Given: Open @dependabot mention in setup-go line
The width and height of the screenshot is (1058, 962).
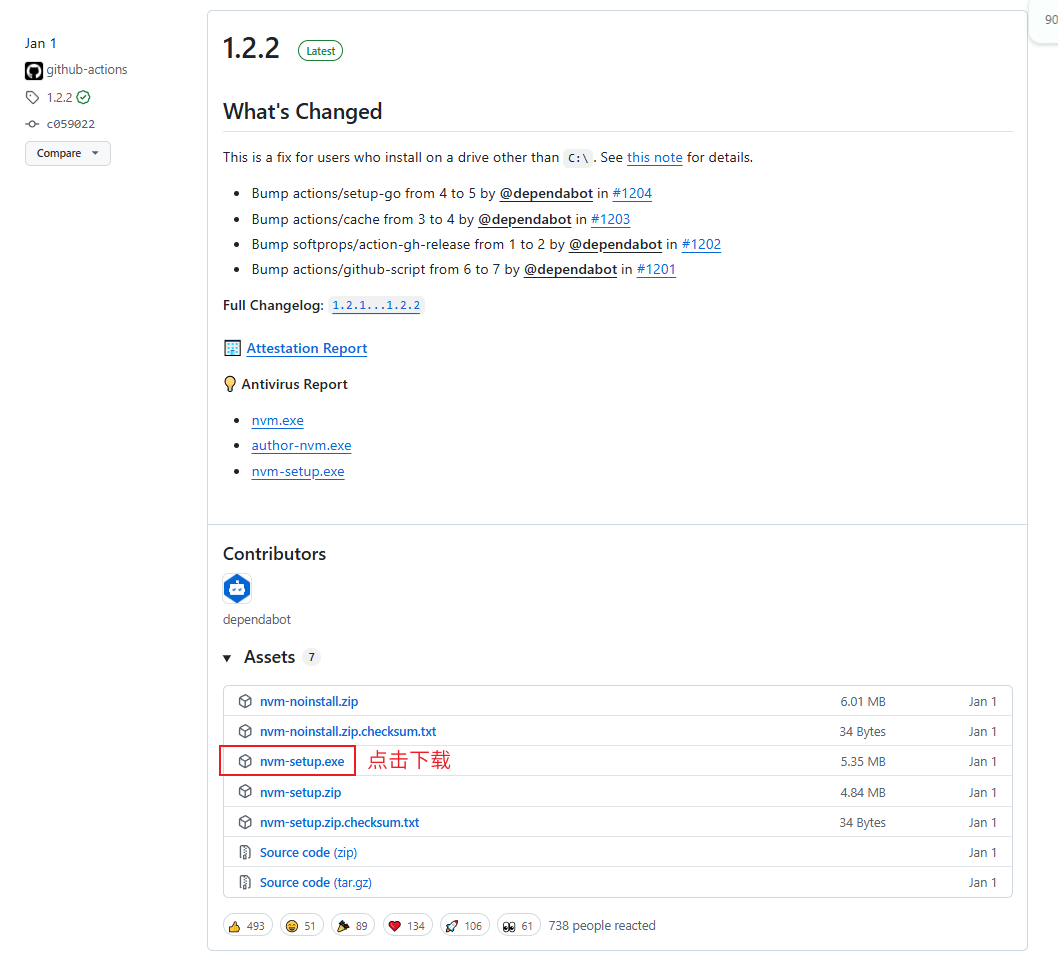Looking at the screenshot, I should pos(546,194).
